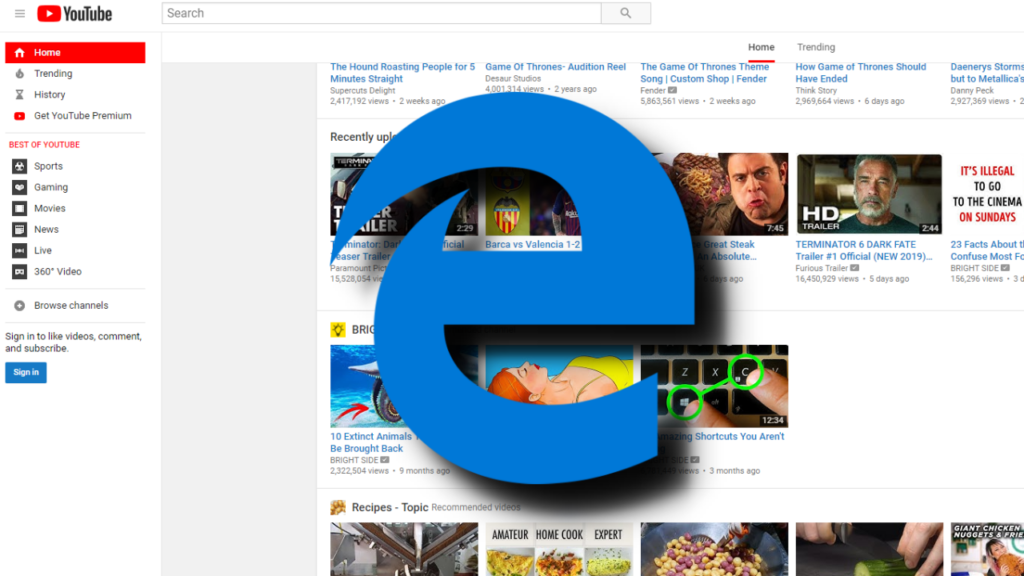Open '23 Facts About' video title
The height and width of the screenshot is (576, 1024).
987,250
